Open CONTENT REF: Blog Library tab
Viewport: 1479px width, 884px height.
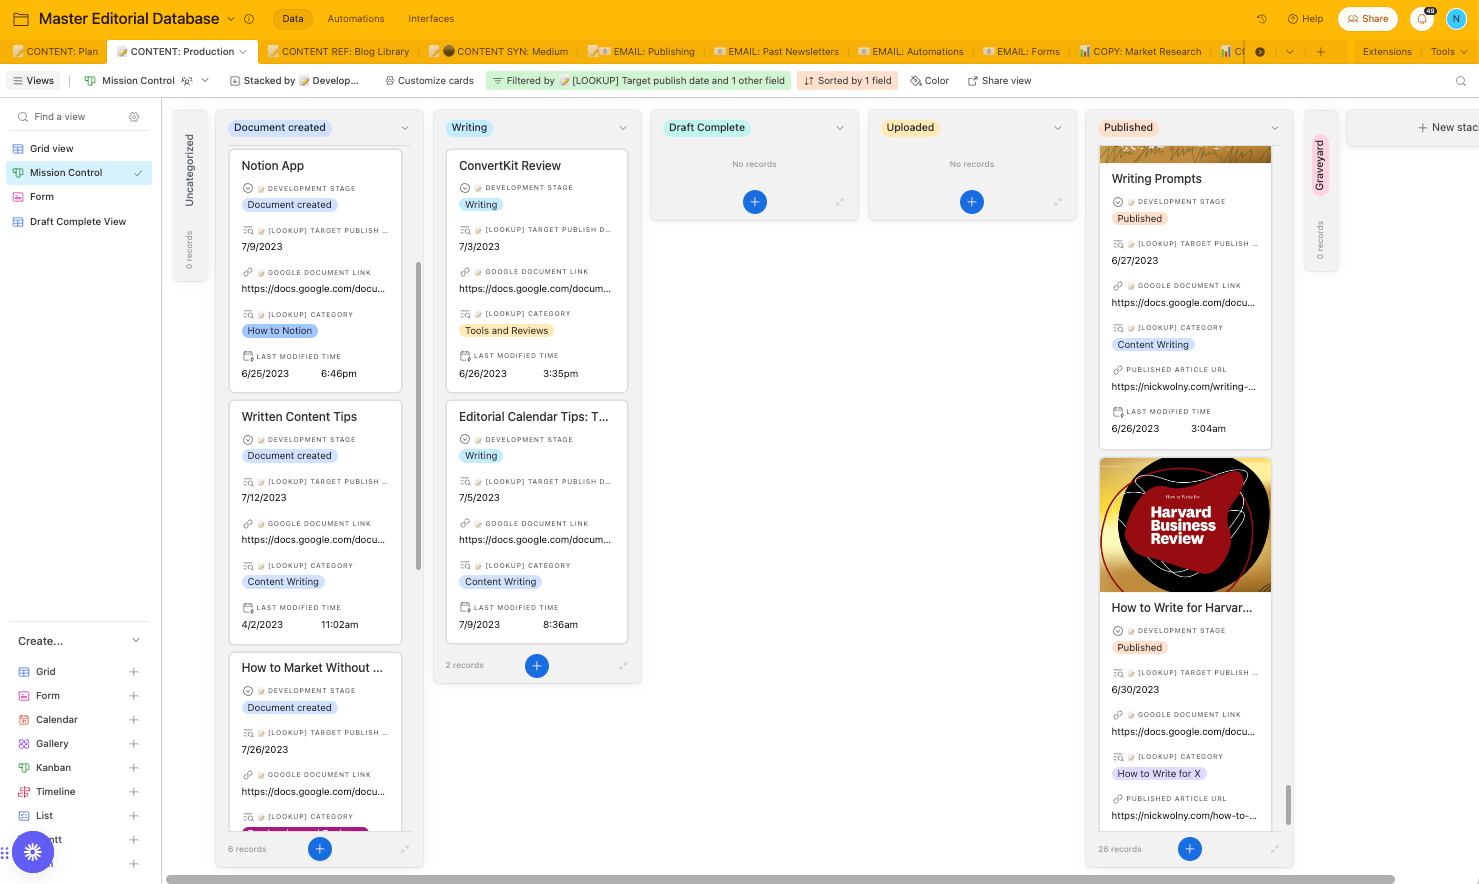pos(338,52)
